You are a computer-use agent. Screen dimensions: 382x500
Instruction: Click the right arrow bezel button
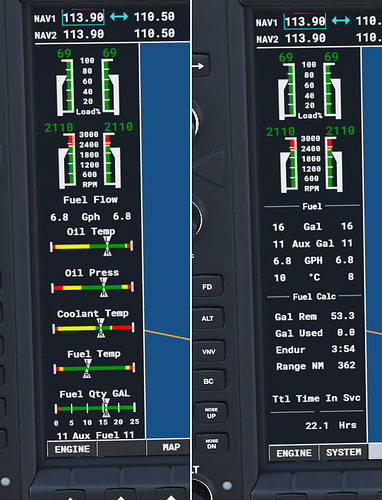pyautogui.click(x=201, y=66)
